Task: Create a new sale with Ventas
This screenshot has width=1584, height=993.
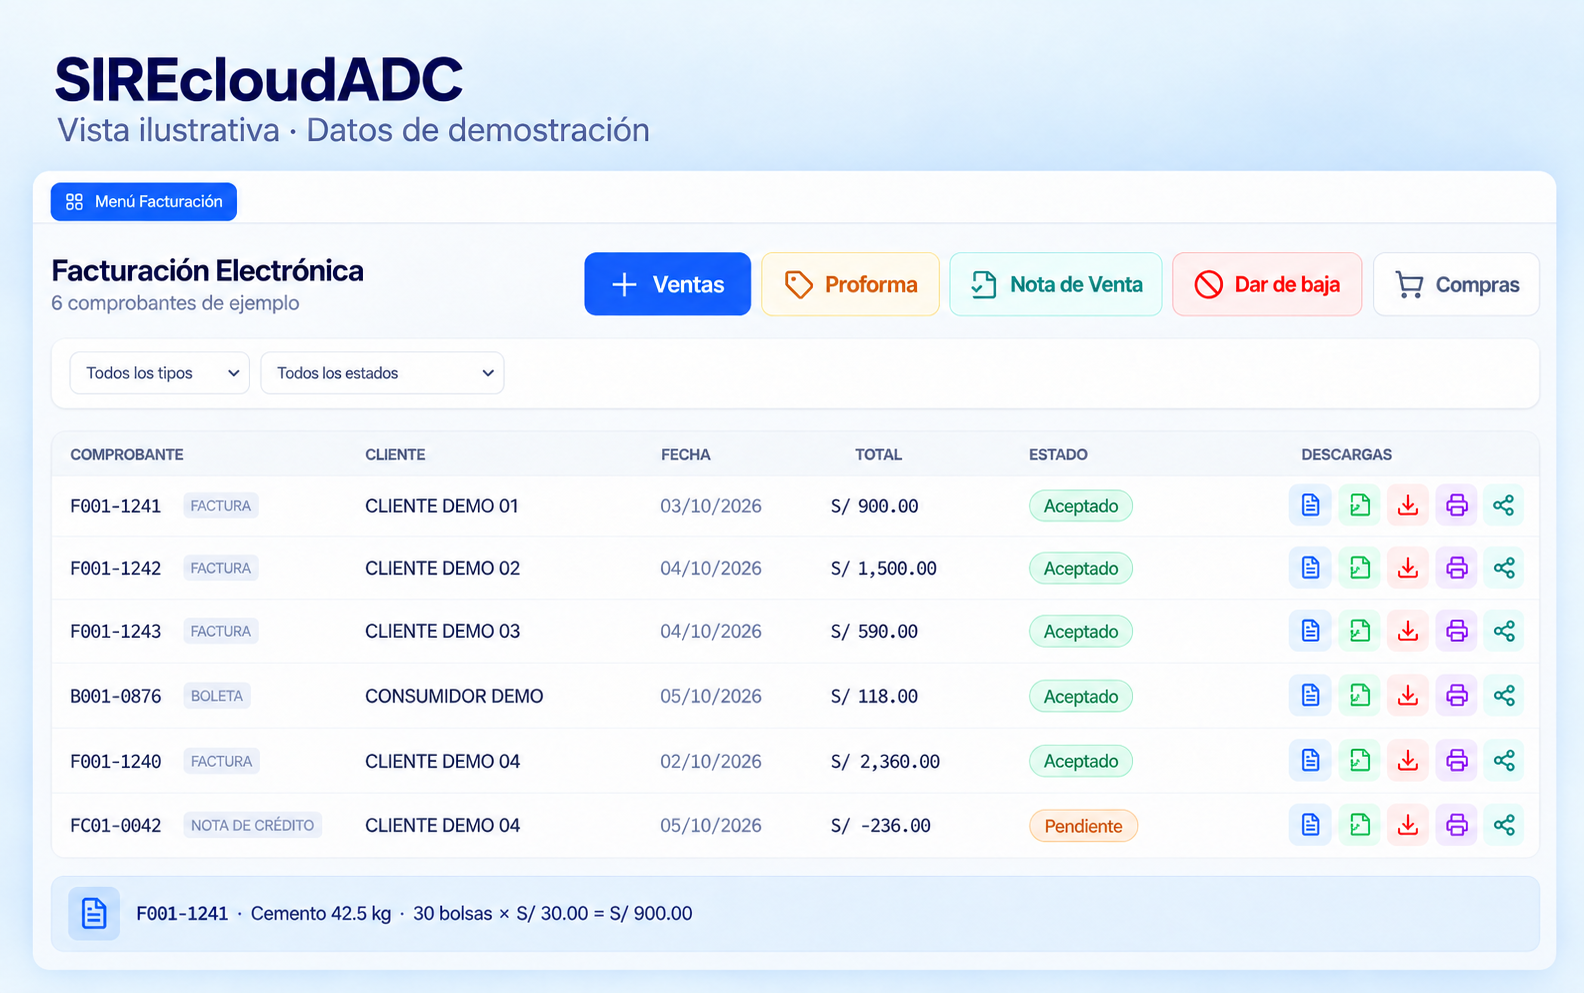Action: [x=667, y=284]
